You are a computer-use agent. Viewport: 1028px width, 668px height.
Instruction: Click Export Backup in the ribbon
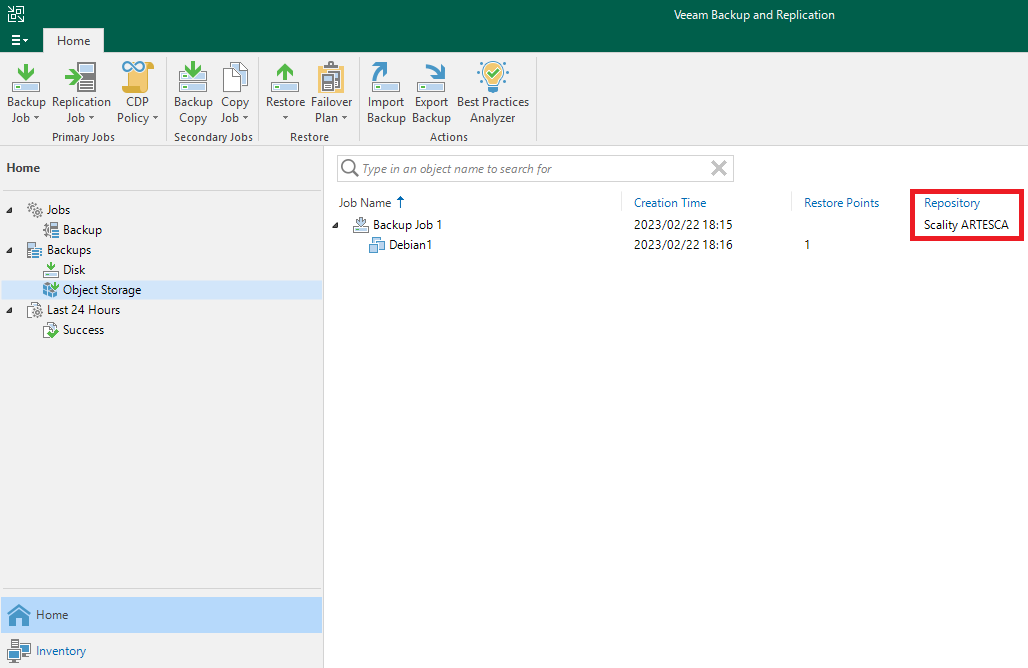(x=431, y=93)
